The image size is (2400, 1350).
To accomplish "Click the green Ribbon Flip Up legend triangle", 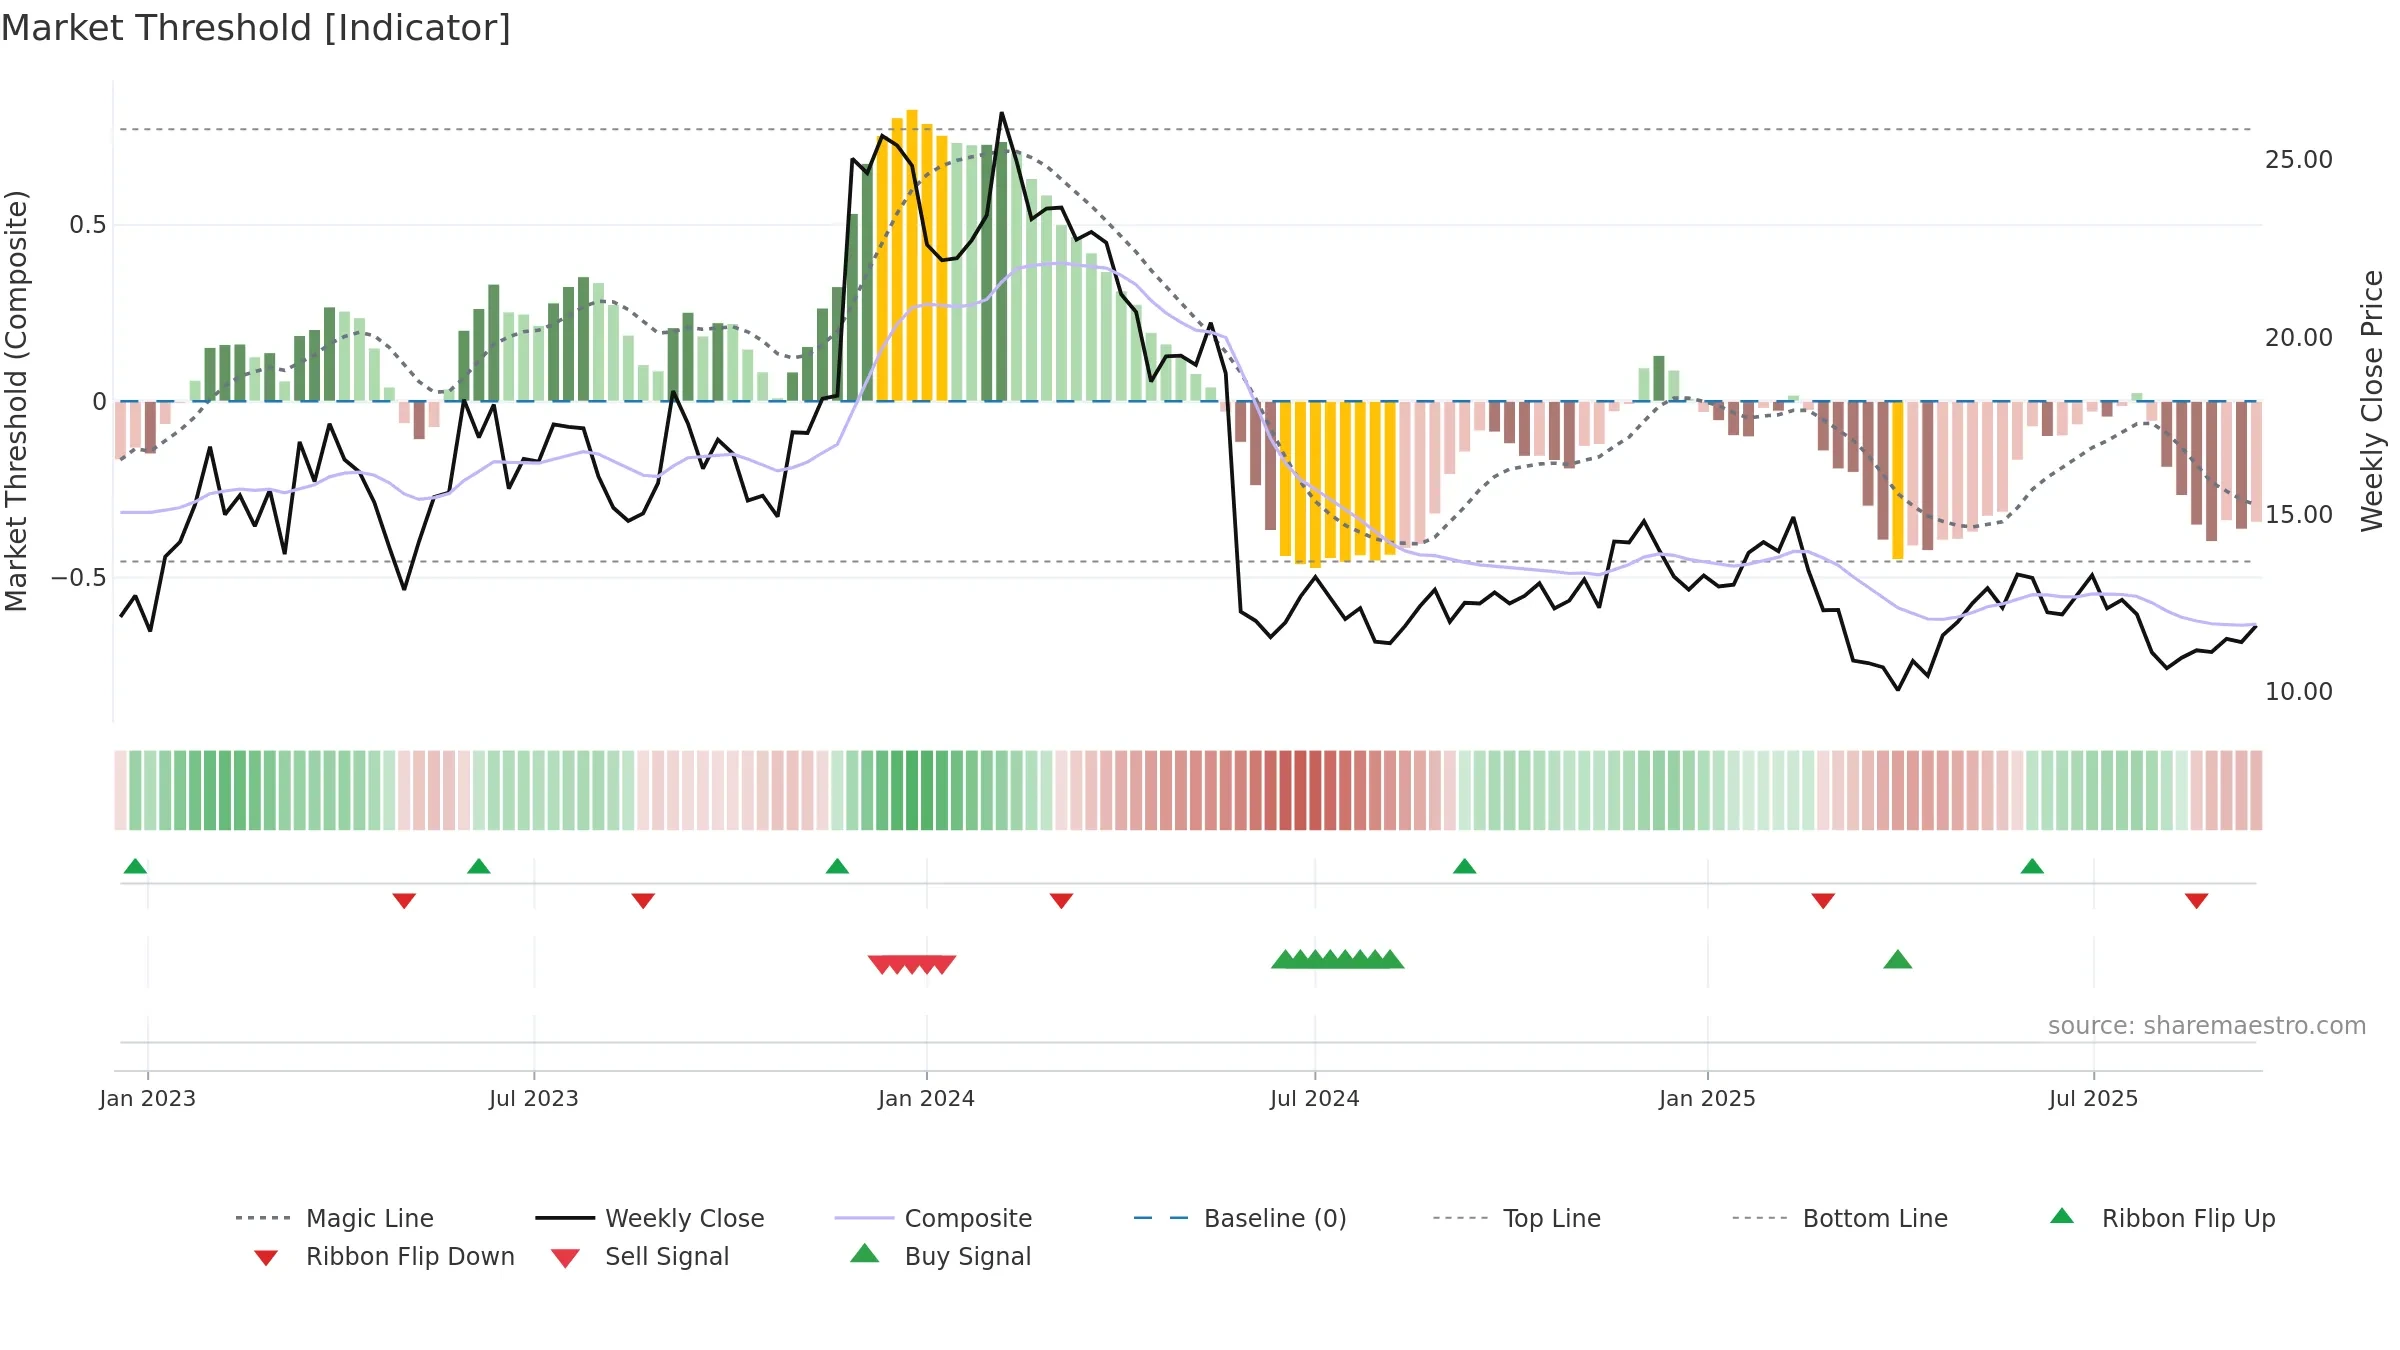I will pyautogui.click(x=2062, y=1216).
